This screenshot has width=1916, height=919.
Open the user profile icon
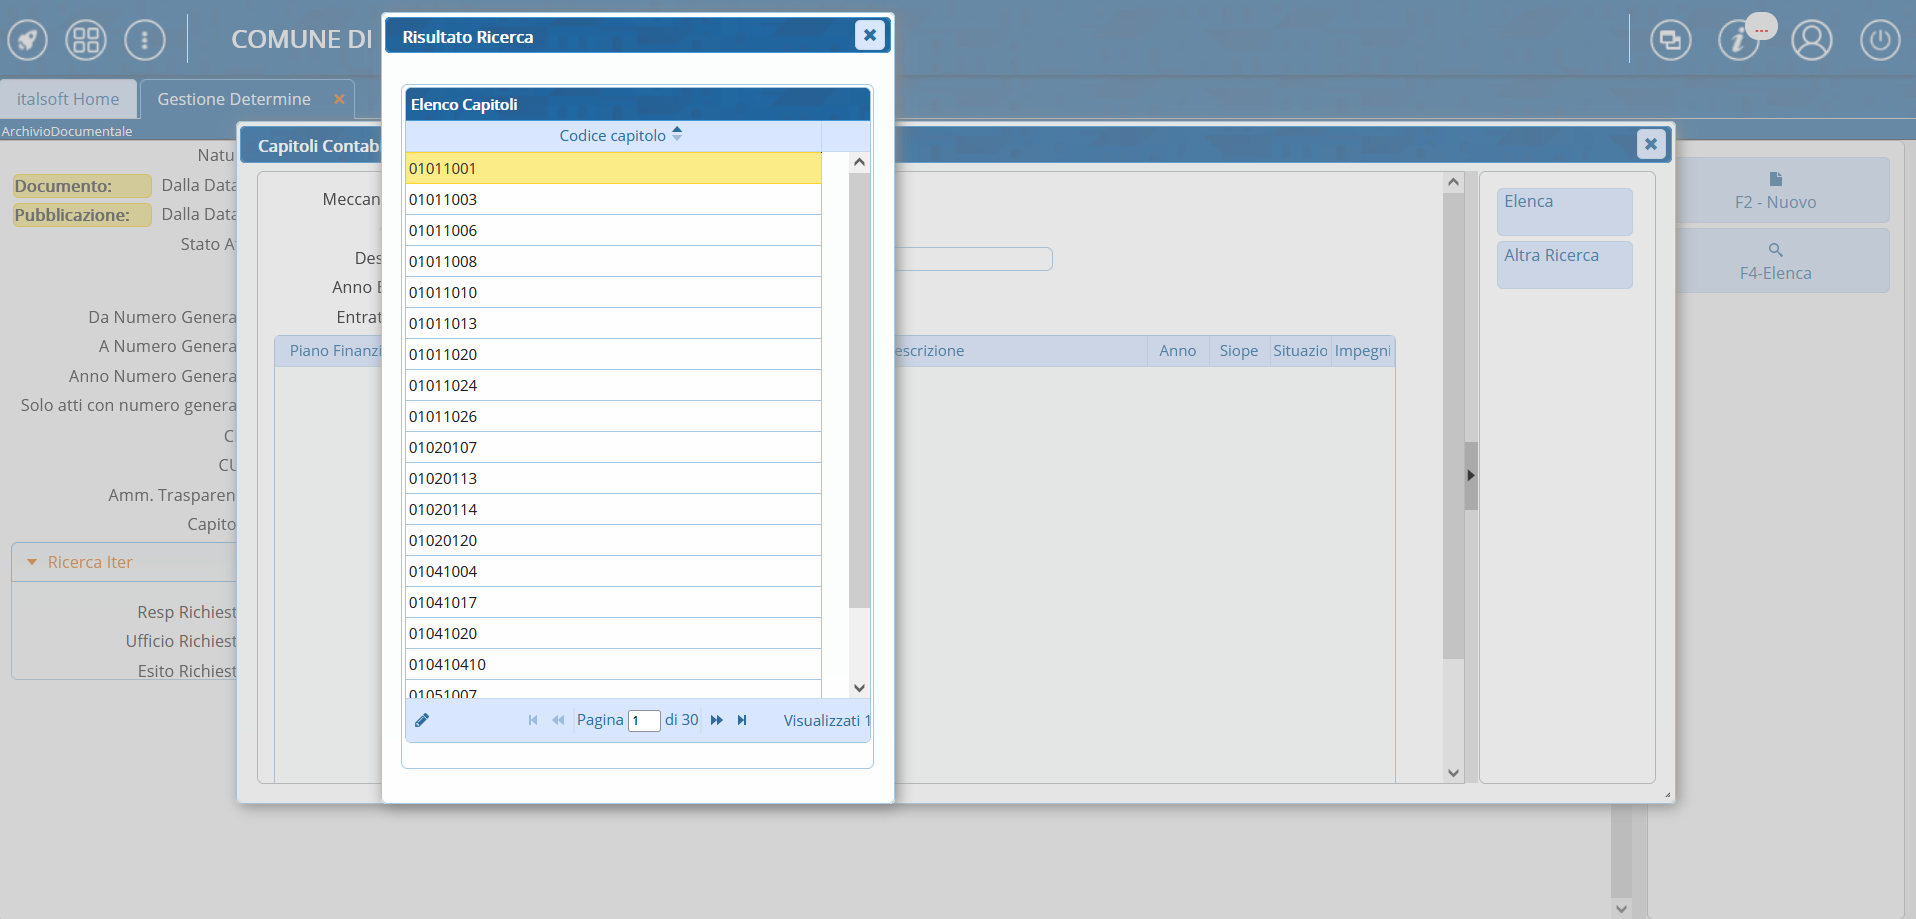tap(1811, 40)
